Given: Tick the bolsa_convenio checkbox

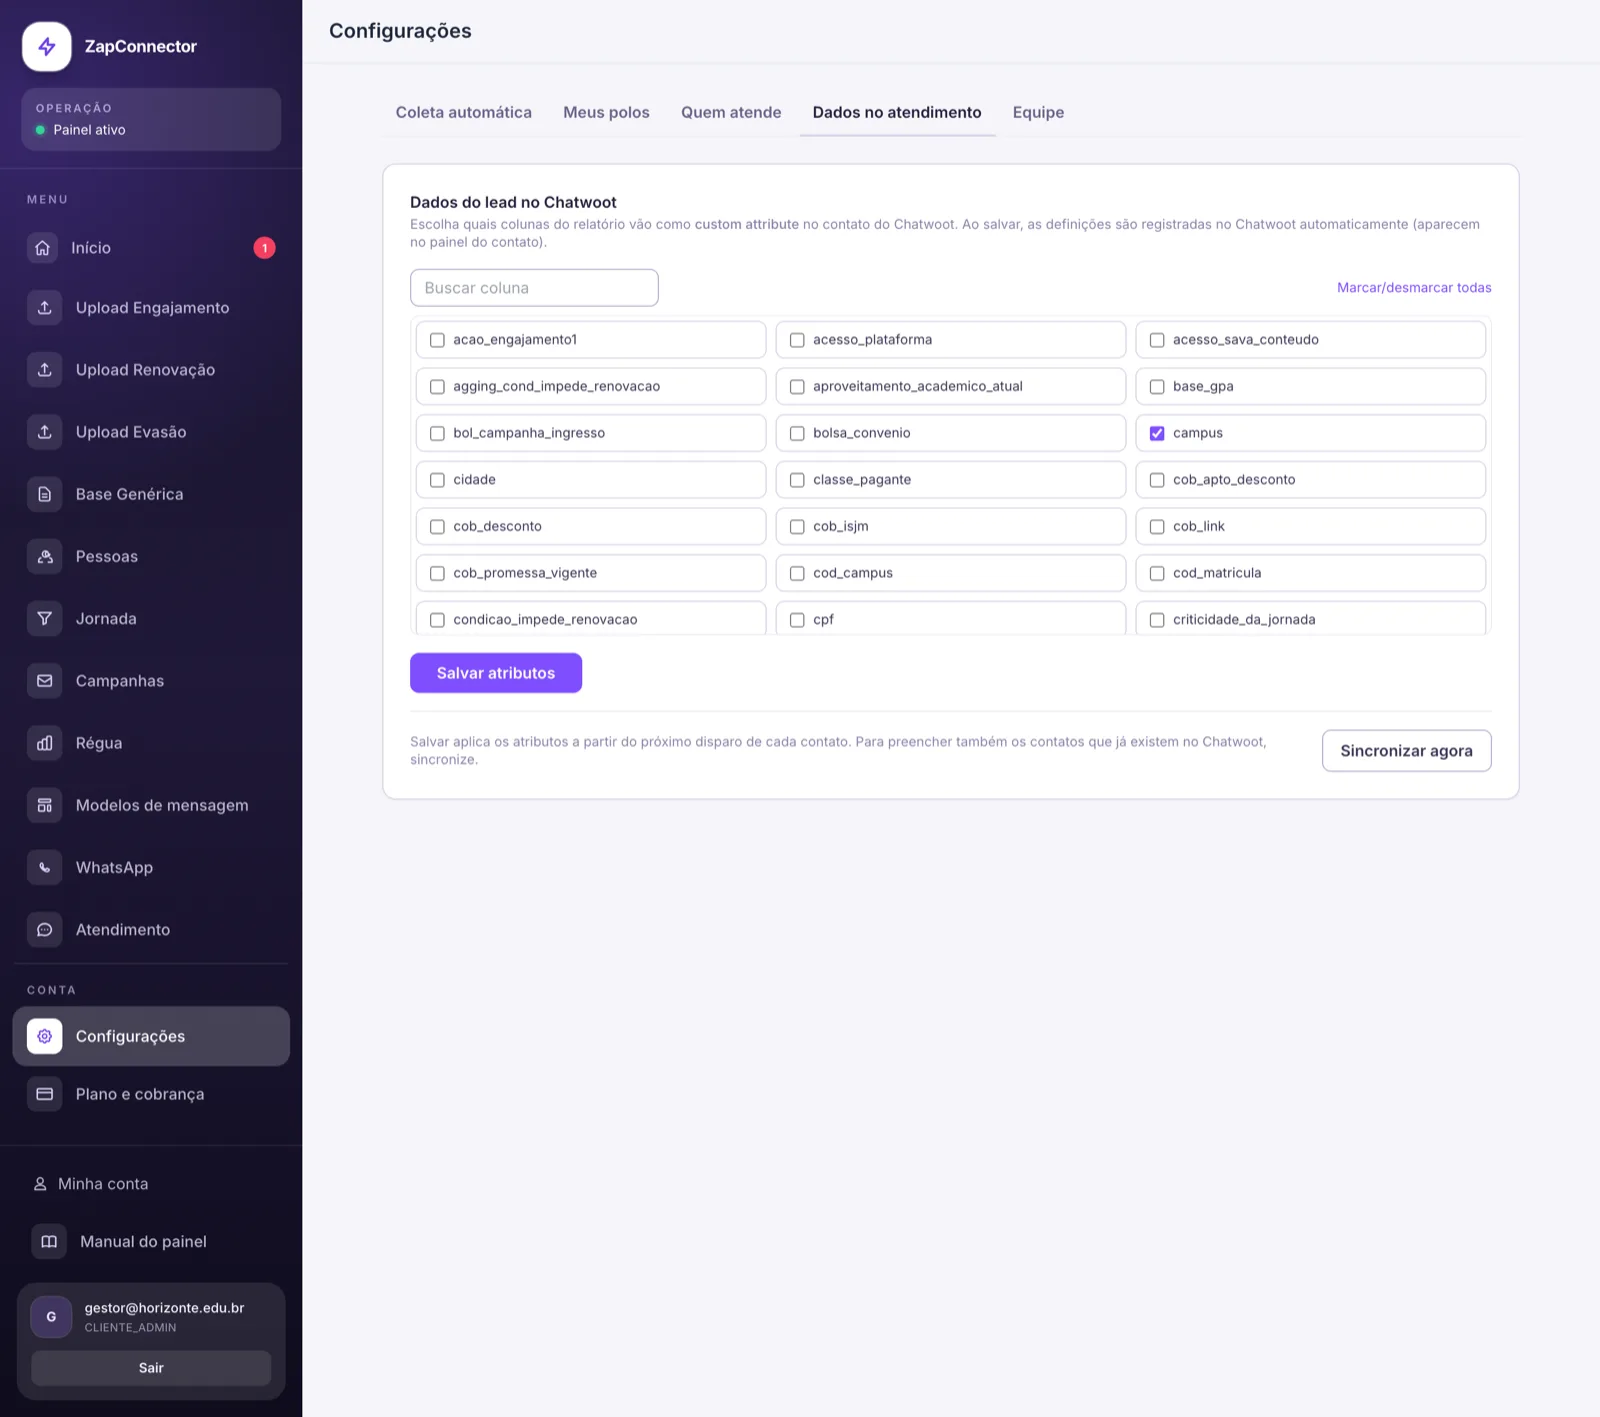Looking at the screenshot, I should (x=797, y=433).
